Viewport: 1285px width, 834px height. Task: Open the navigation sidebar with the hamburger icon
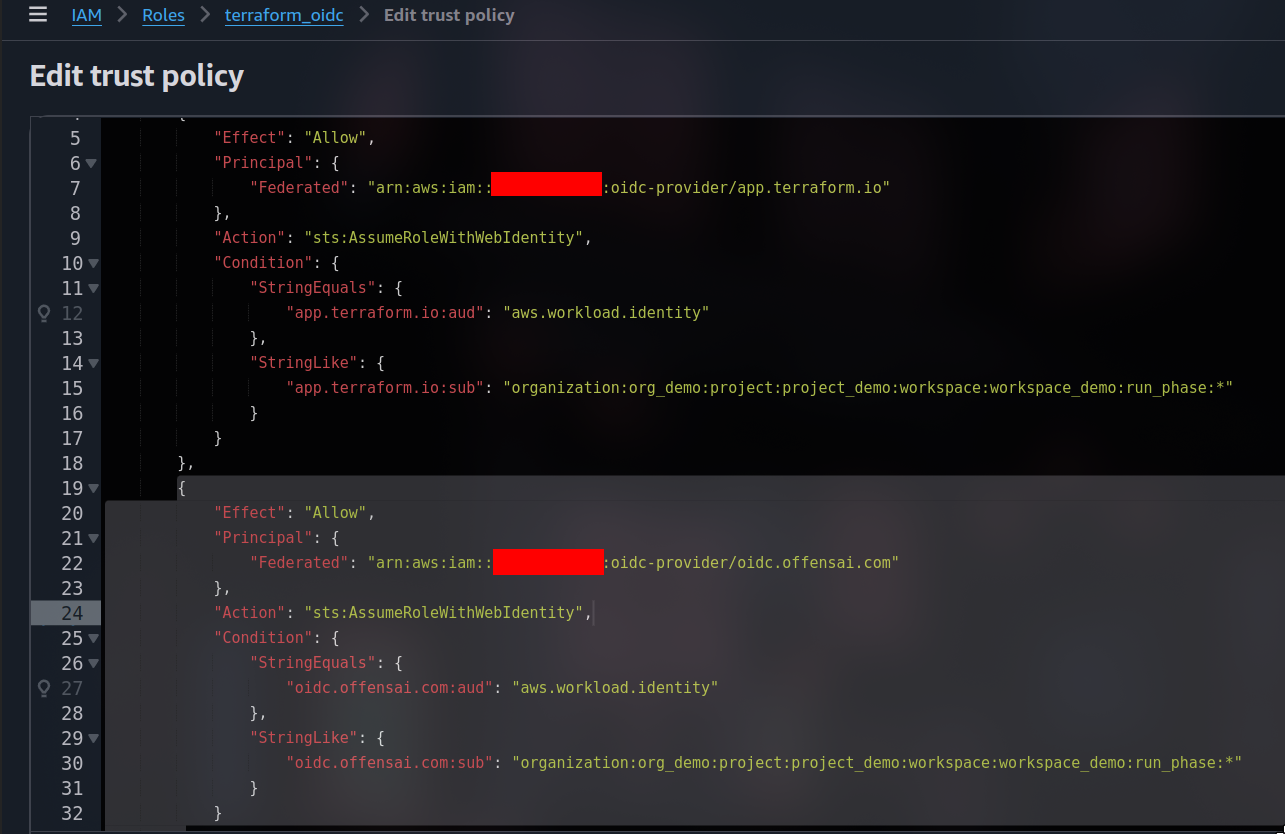[x=38, y=15]
